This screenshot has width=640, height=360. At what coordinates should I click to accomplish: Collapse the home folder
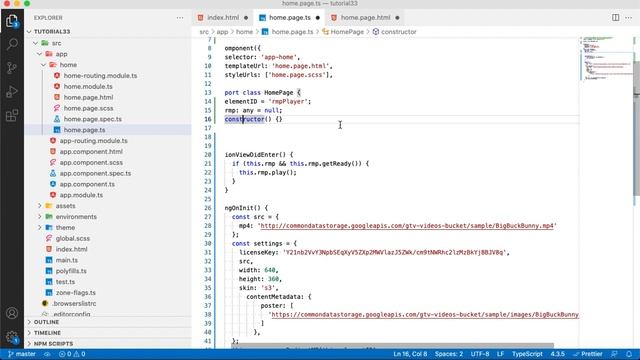pos(44,65)
